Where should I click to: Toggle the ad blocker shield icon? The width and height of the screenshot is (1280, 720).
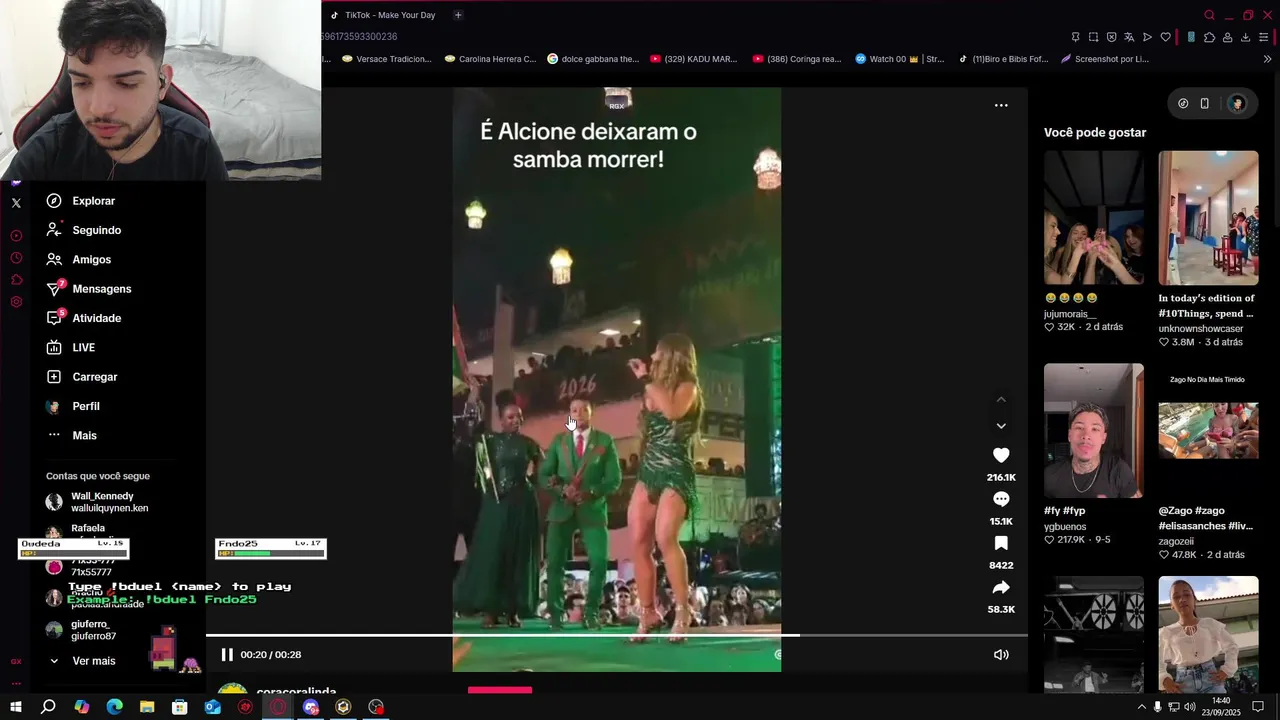pos(1111,37)
